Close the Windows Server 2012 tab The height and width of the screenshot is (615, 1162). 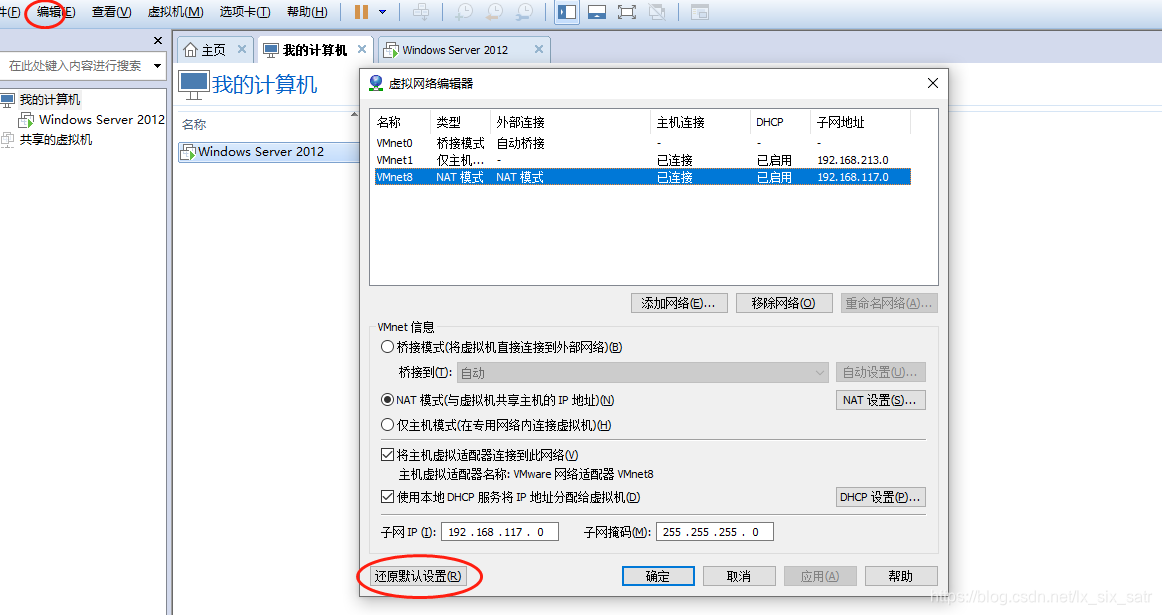click(539, 49)
